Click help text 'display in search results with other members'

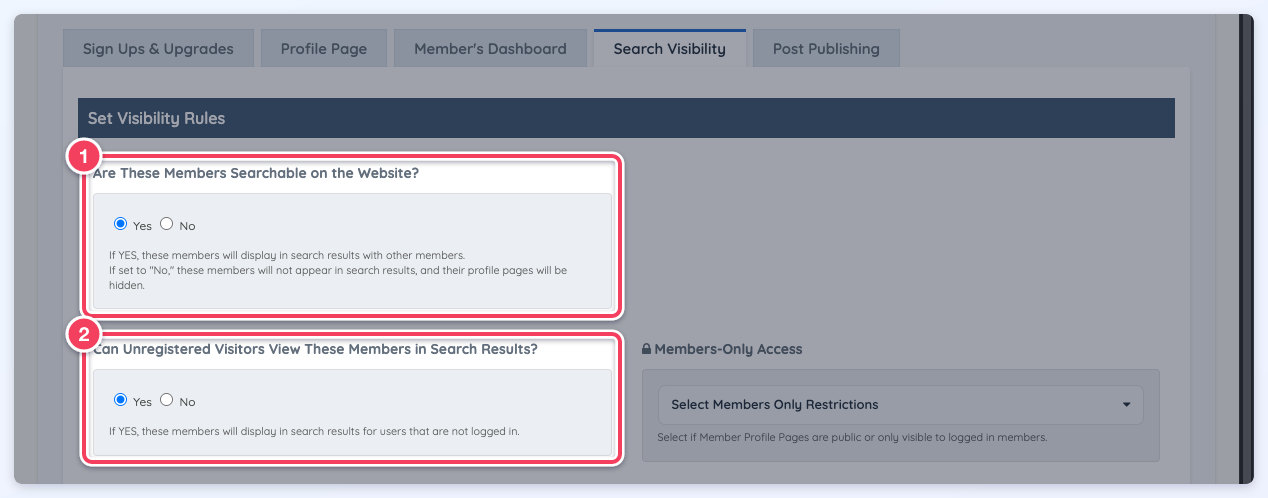[287, 255]
